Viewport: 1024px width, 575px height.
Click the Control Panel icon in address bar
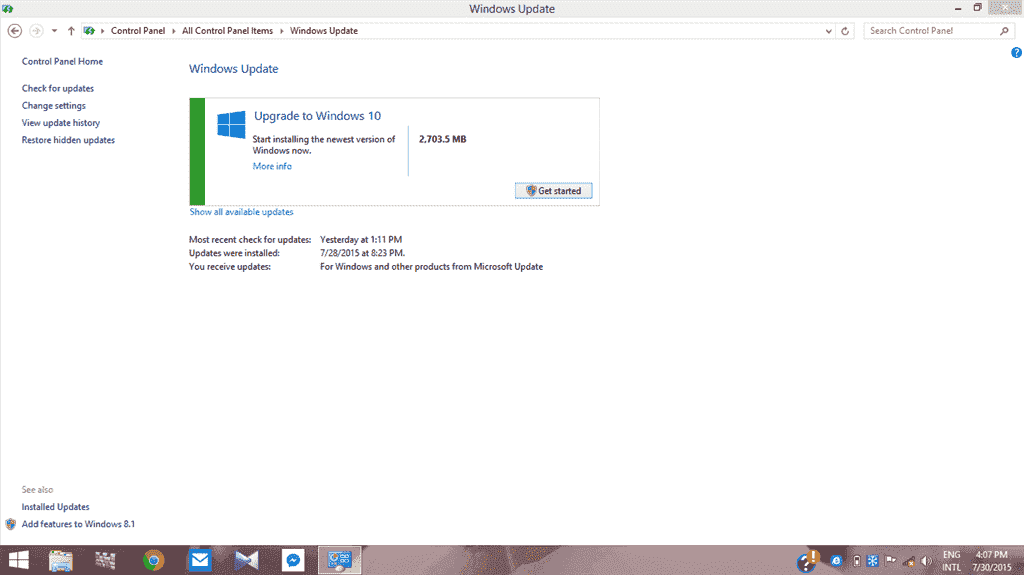[89, 31]
